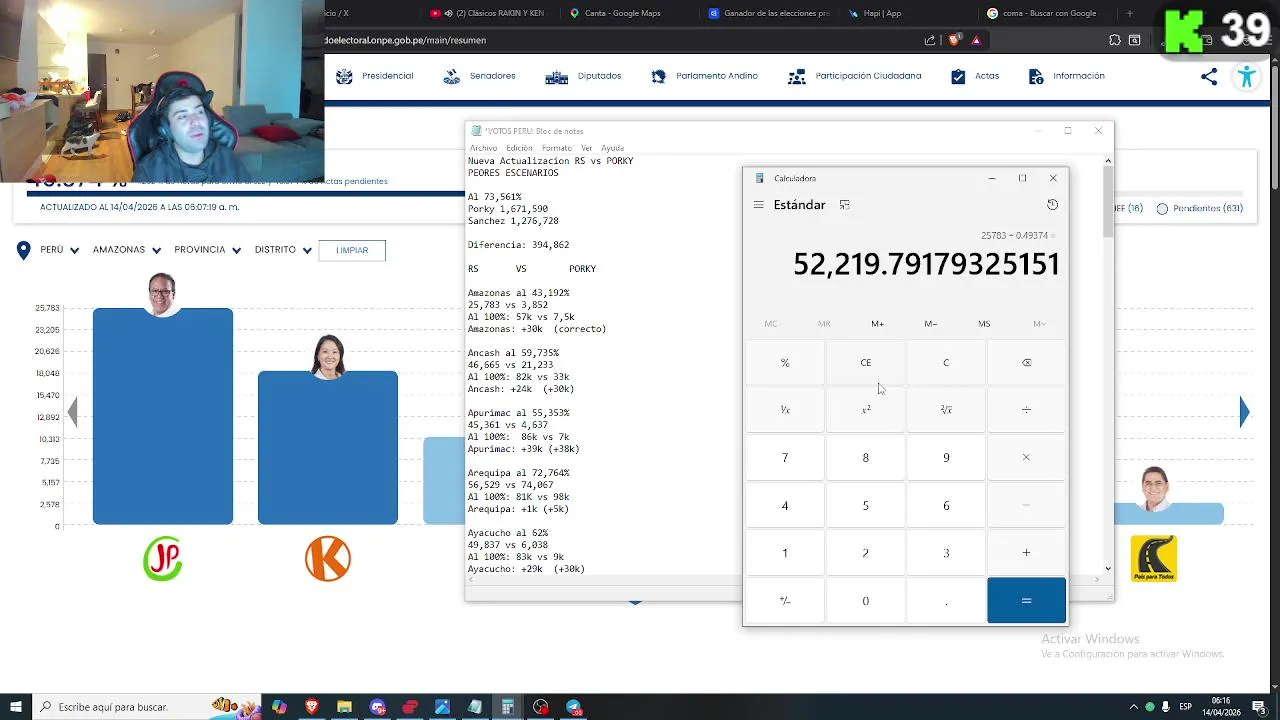The image size is (1280, 720).
Task: Click the decimal point key
Action: click(x=946, y=601)
